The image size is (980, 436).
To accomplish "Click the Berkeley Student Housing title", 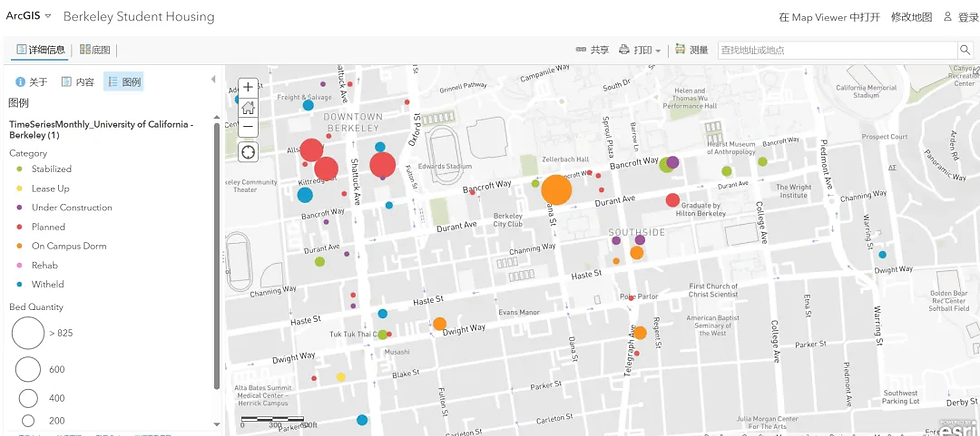I will (139, 17).
